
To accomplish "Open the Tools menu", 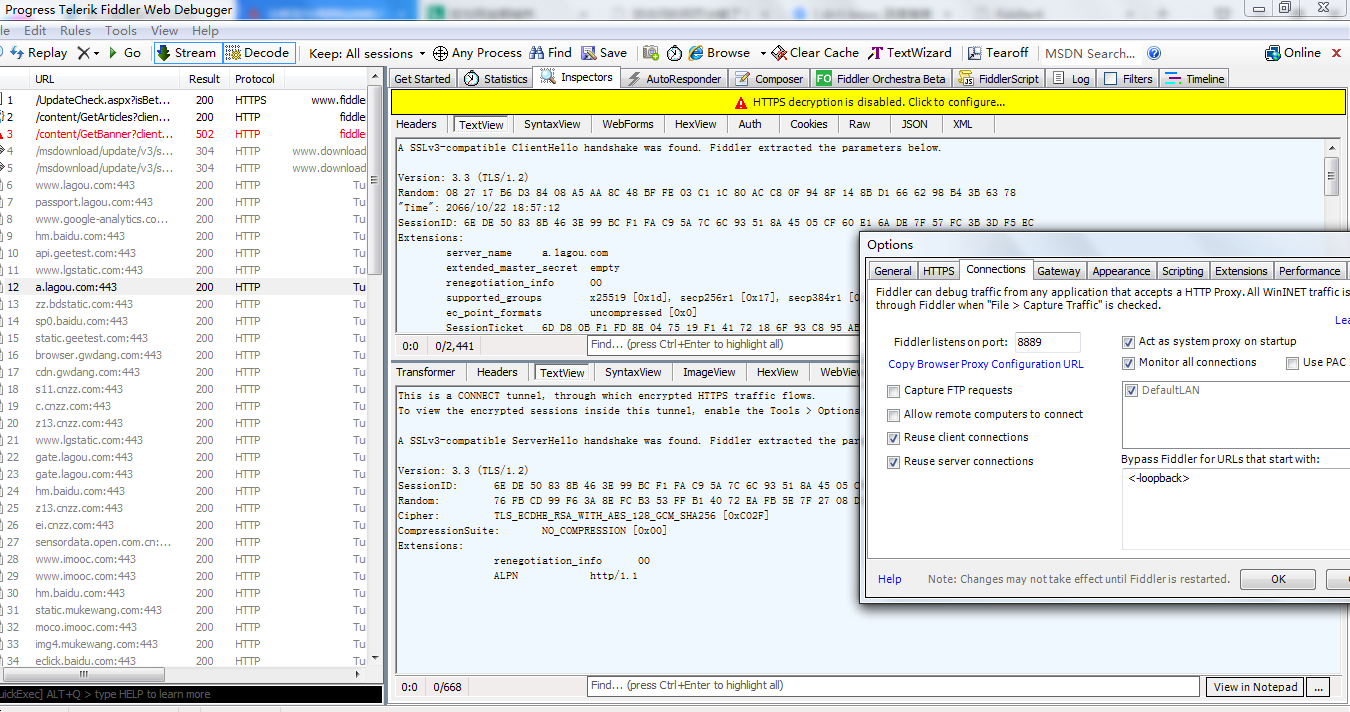I will (121, 31).
